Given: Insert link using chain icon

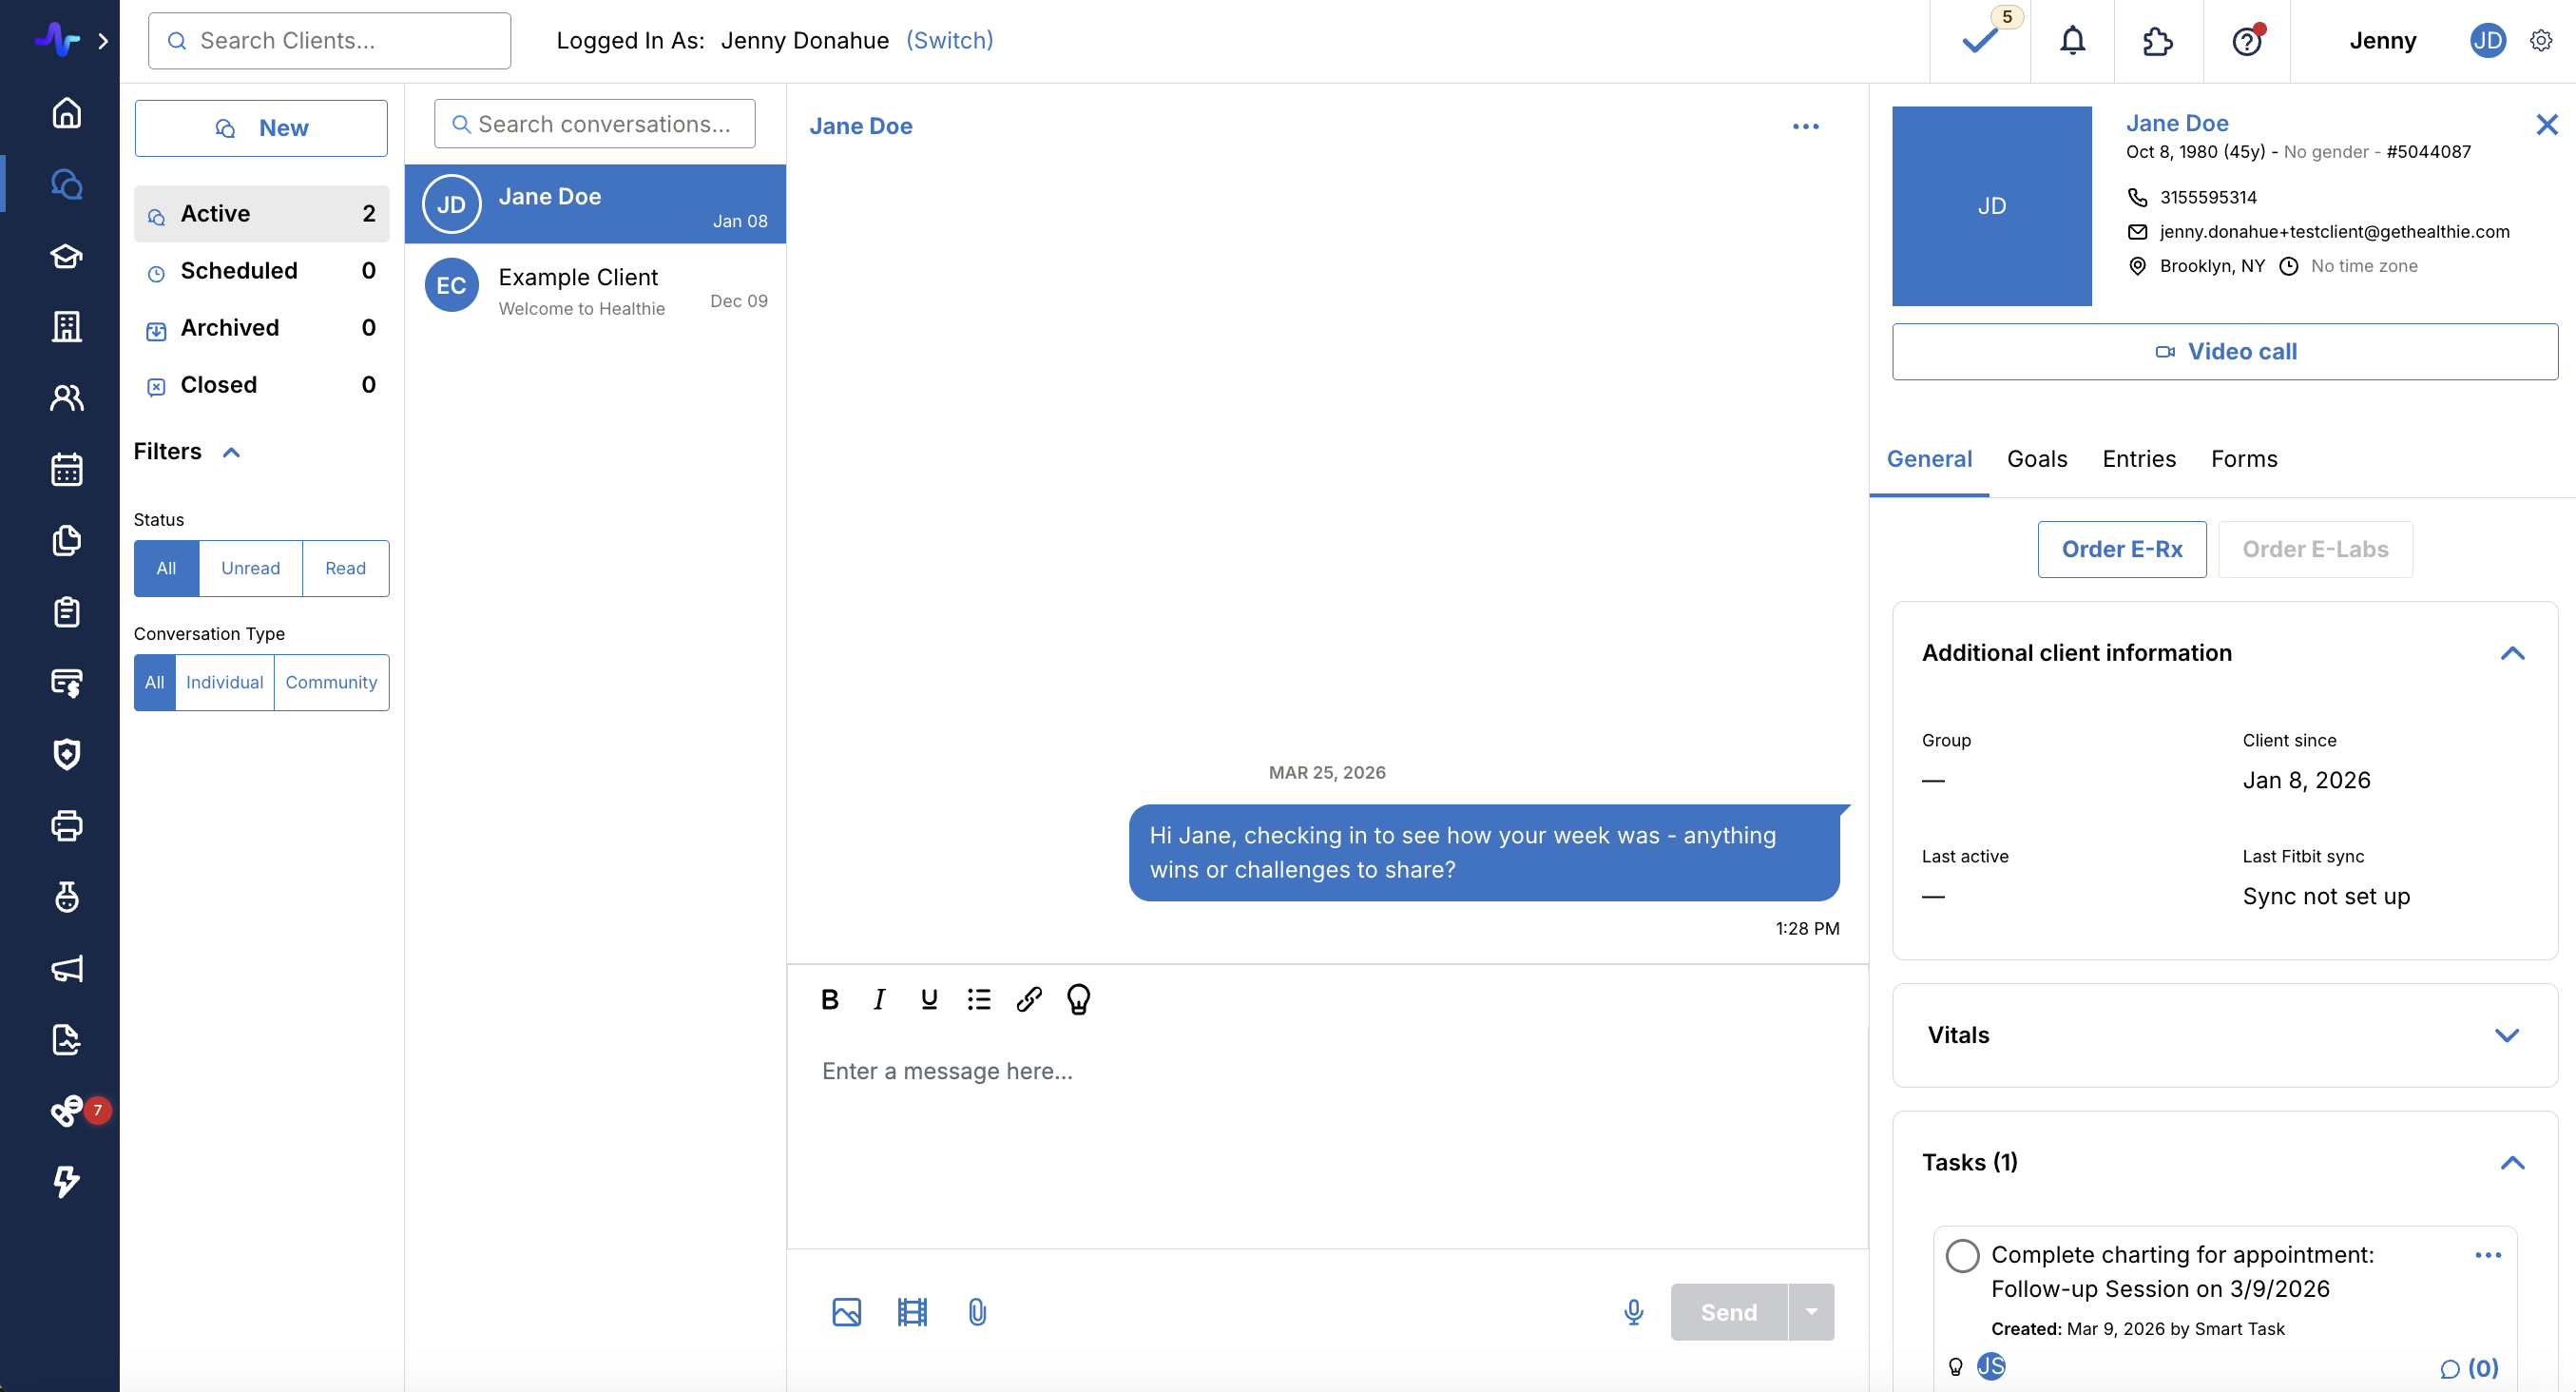Looking at the screenshot, I should pyautogui.click(x=1029, y=999).
